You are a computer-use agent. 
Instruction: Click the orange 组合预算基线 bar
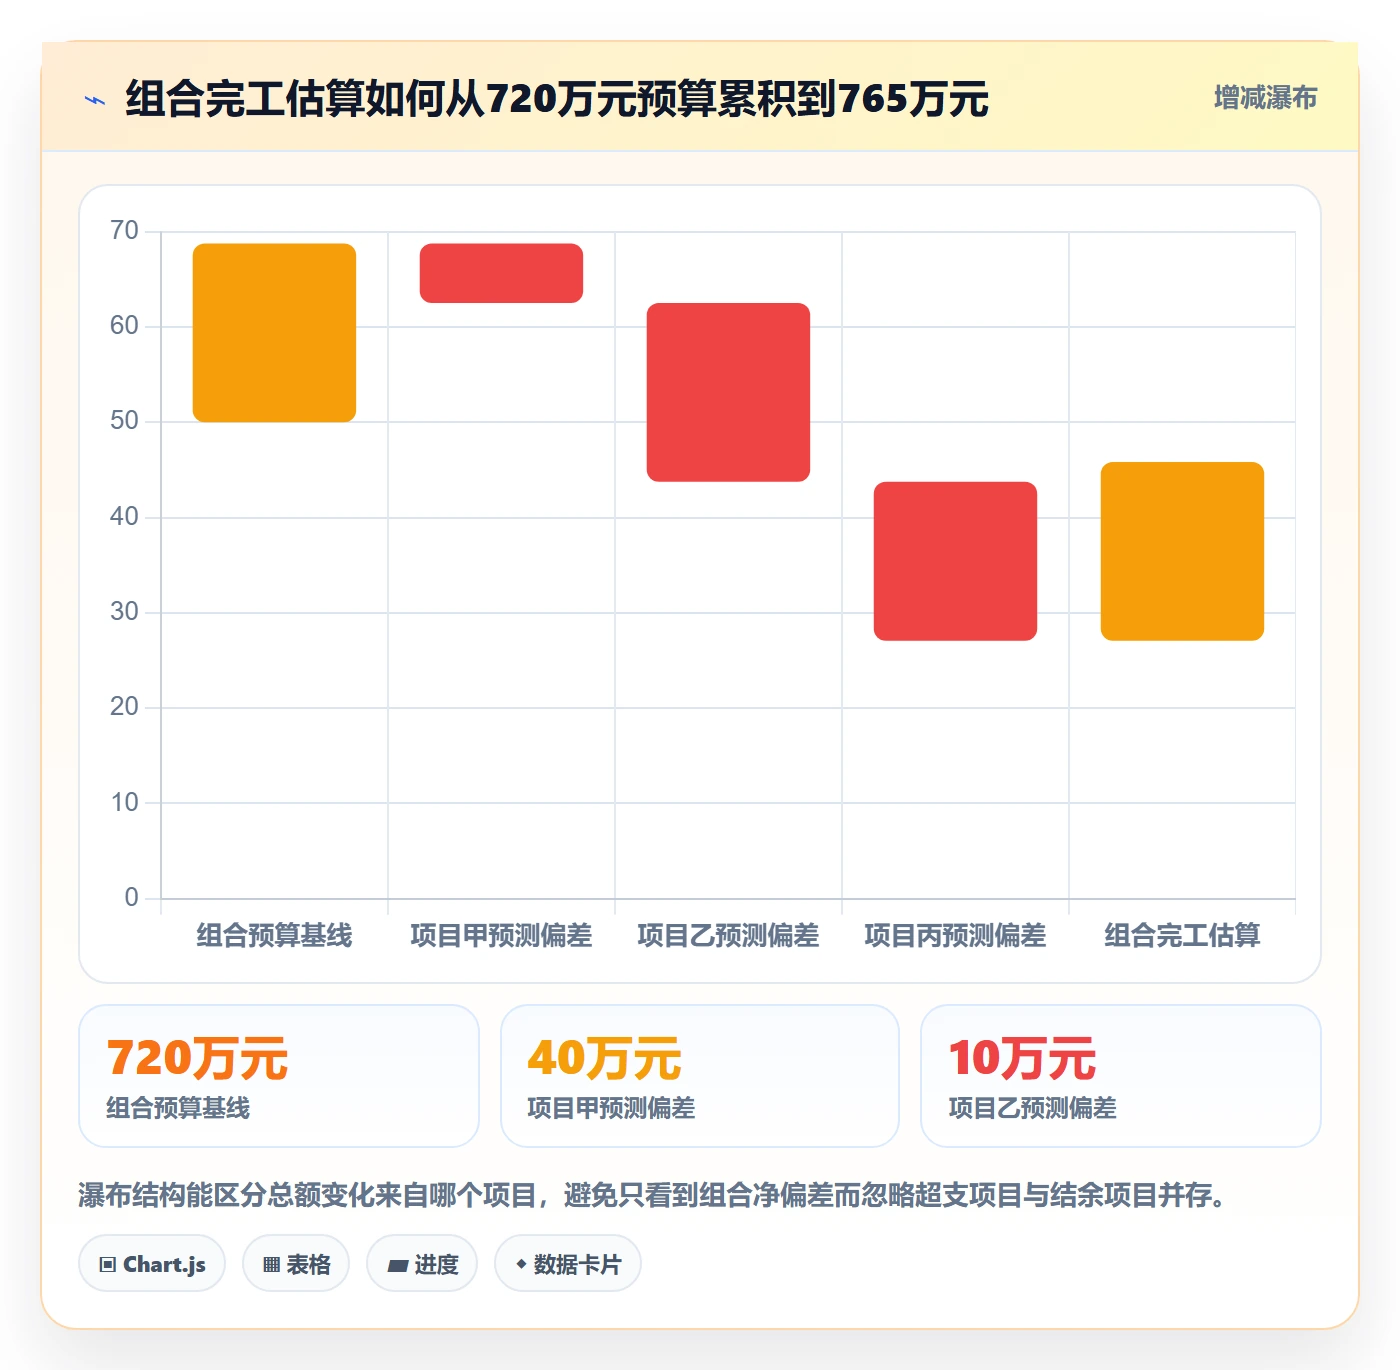(274, 333)
